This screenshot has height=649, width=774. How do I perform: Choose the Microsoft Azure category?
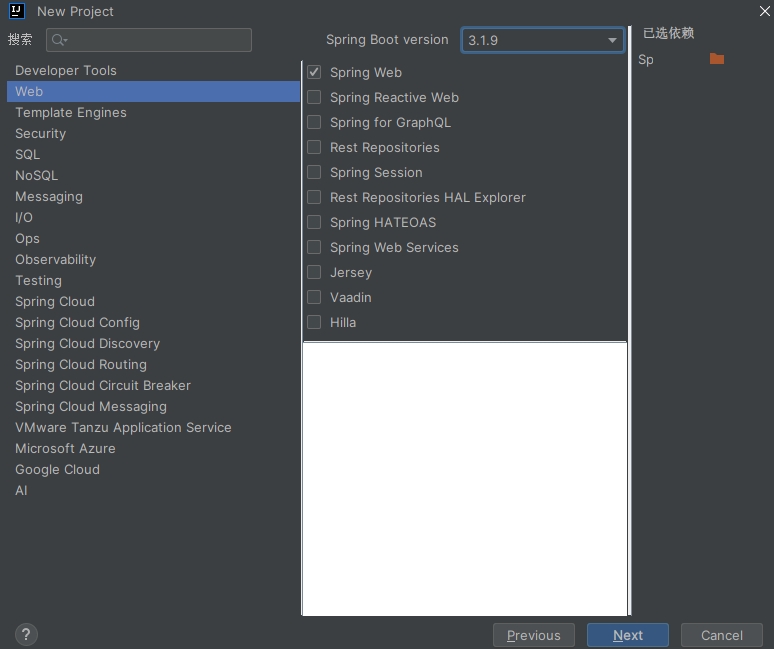coord(153,449)
